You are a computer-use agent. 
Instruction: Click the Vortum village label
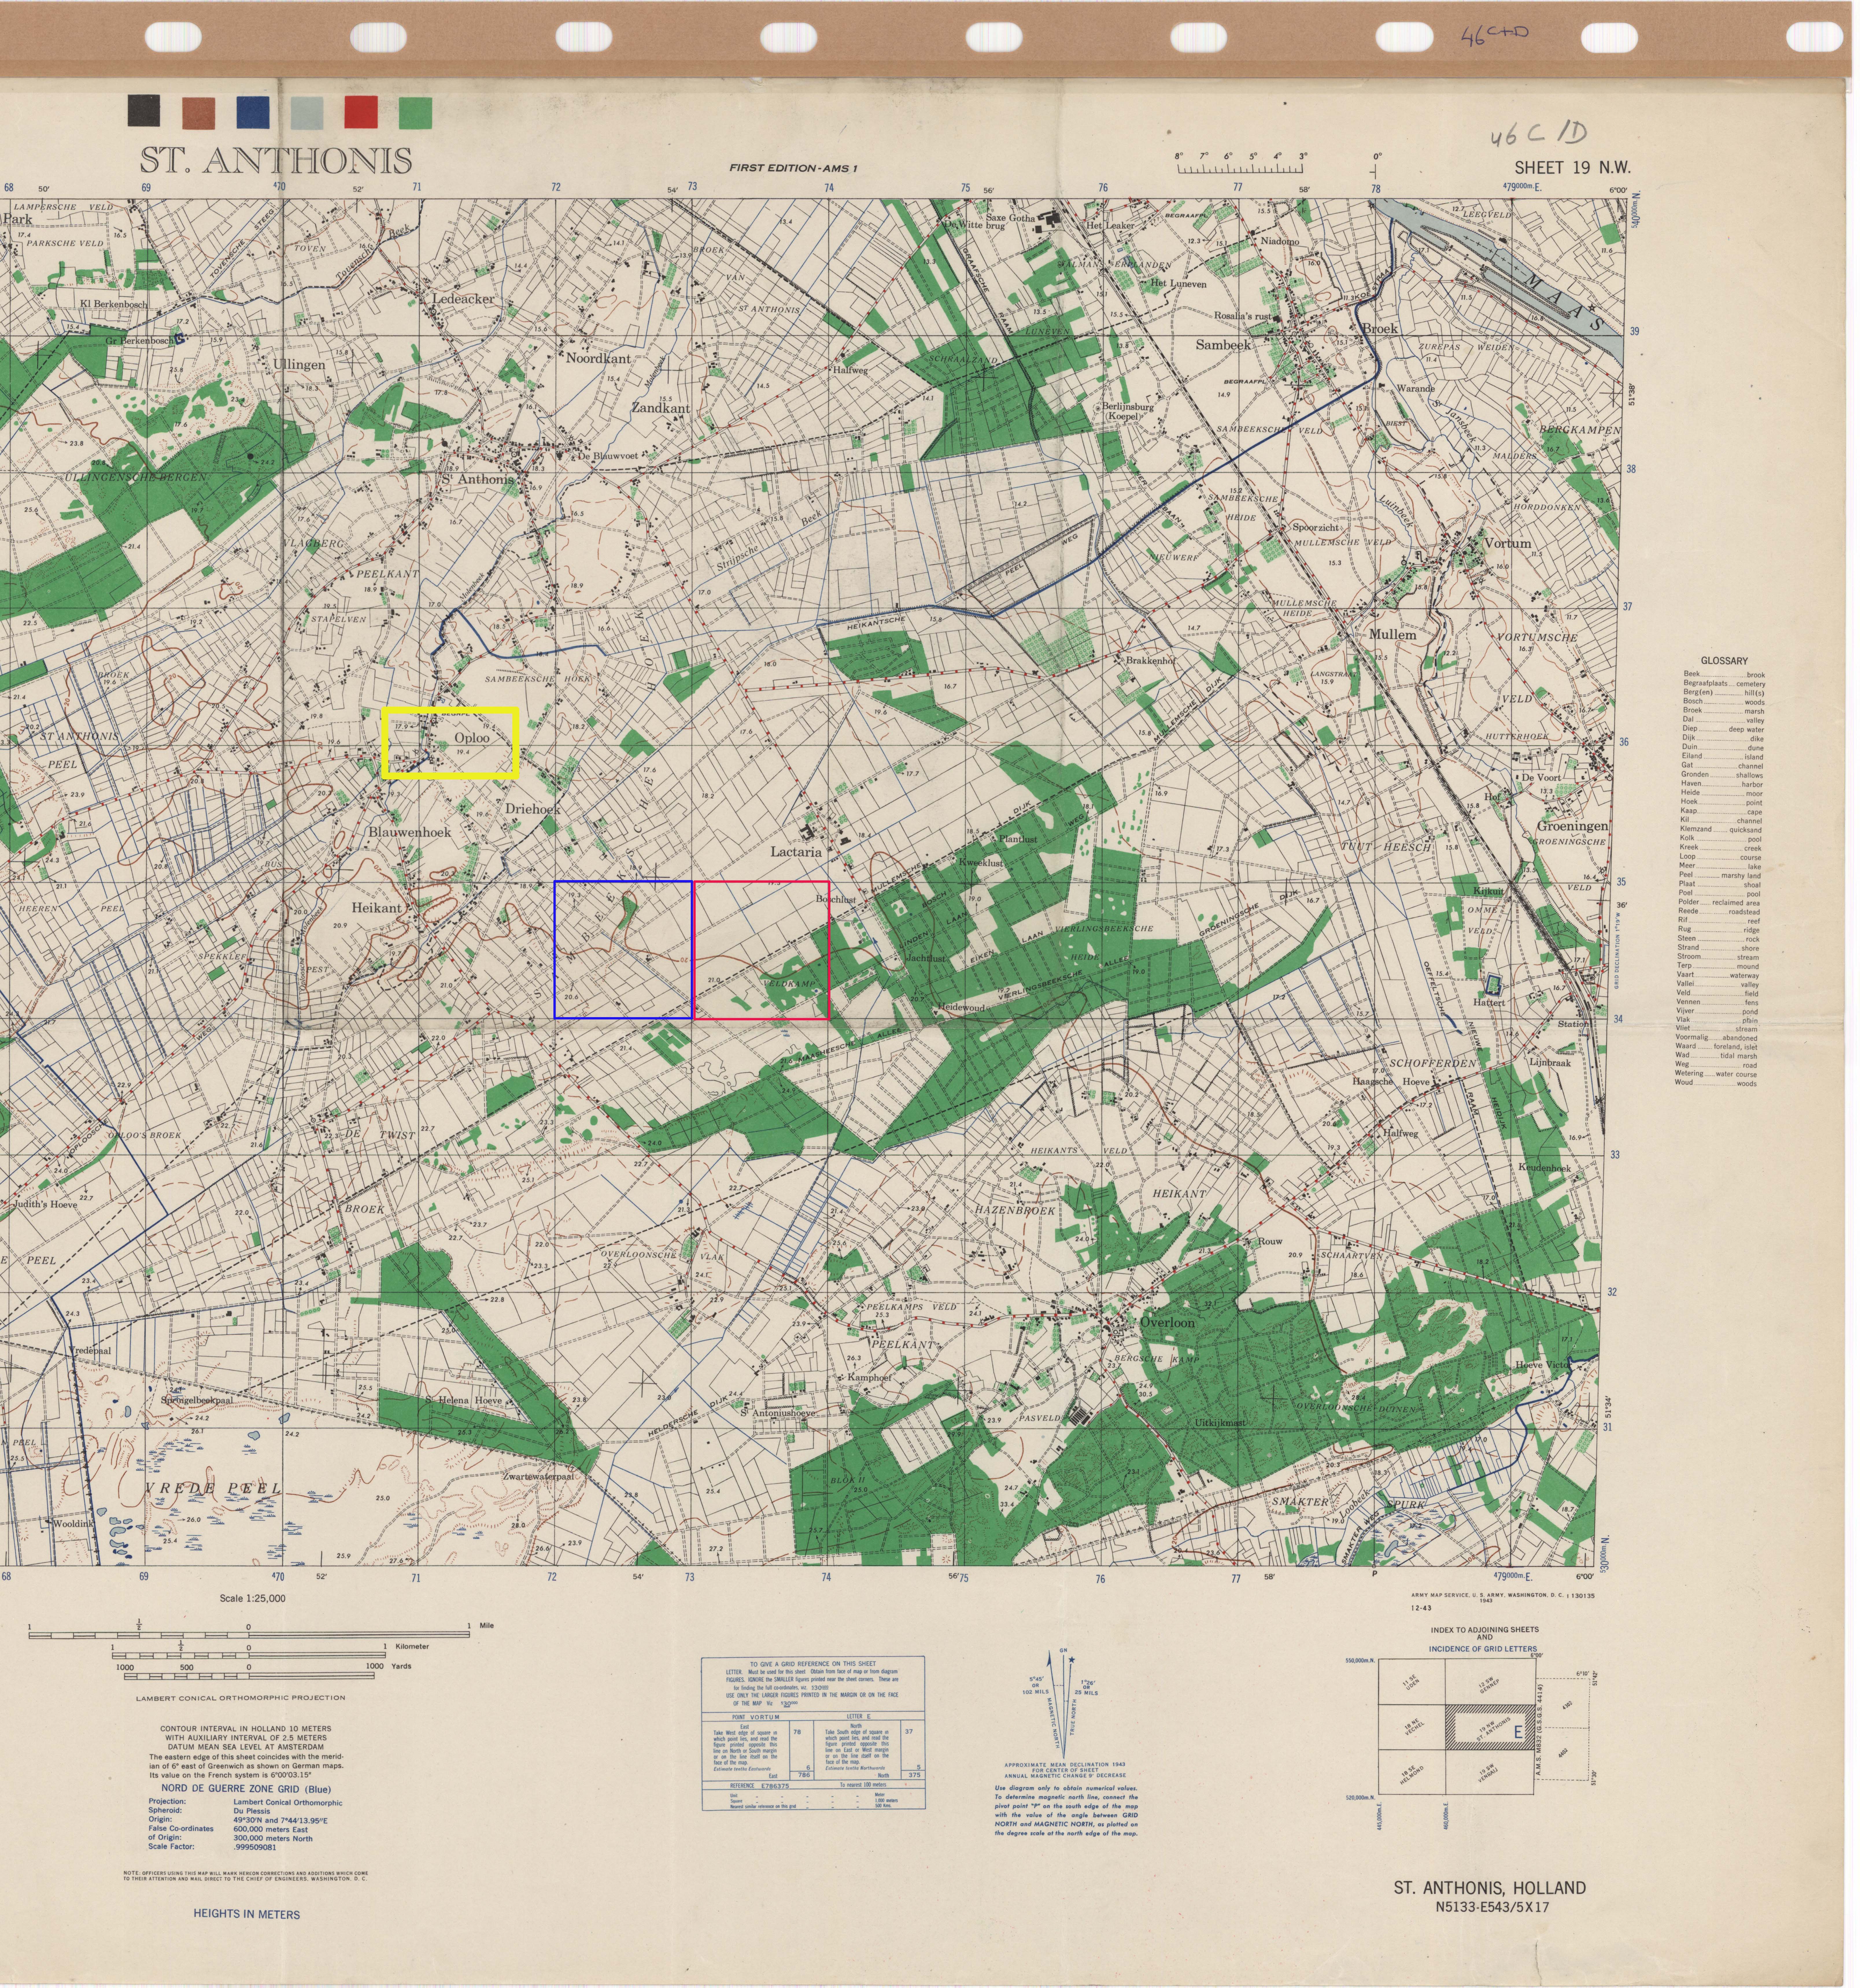[x=1508, y=543]
